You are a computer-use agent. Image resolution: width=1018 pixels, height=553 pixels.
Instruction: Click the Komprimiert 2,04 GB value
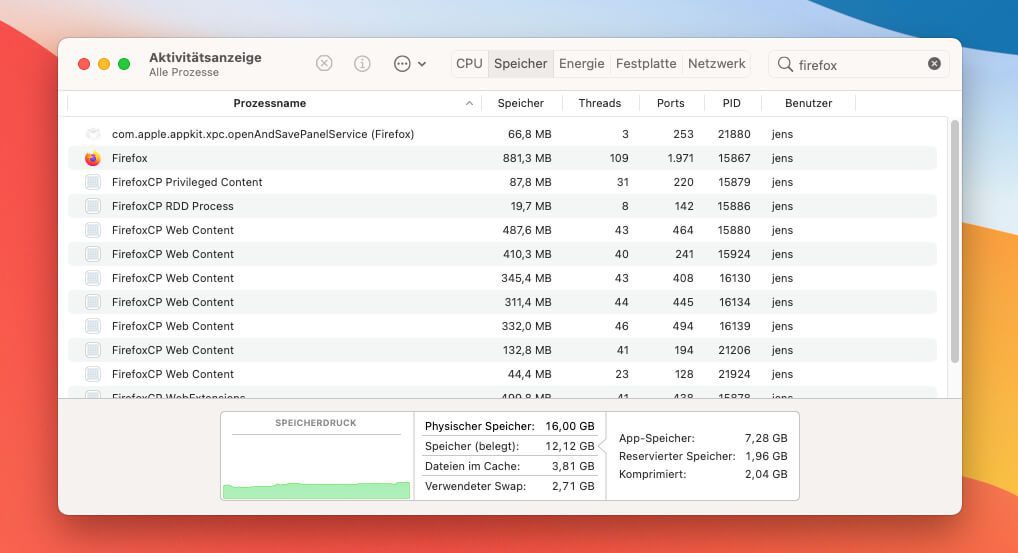point(766,474)
